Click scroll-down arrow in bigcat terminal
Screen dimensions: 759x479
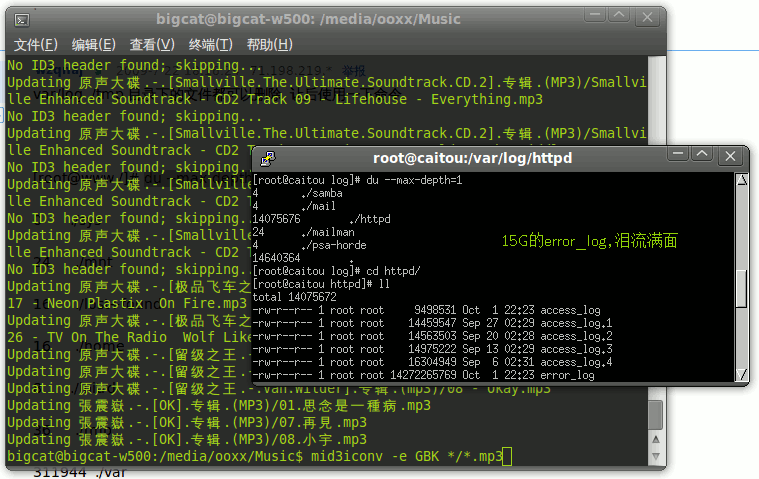pos(656,456)
